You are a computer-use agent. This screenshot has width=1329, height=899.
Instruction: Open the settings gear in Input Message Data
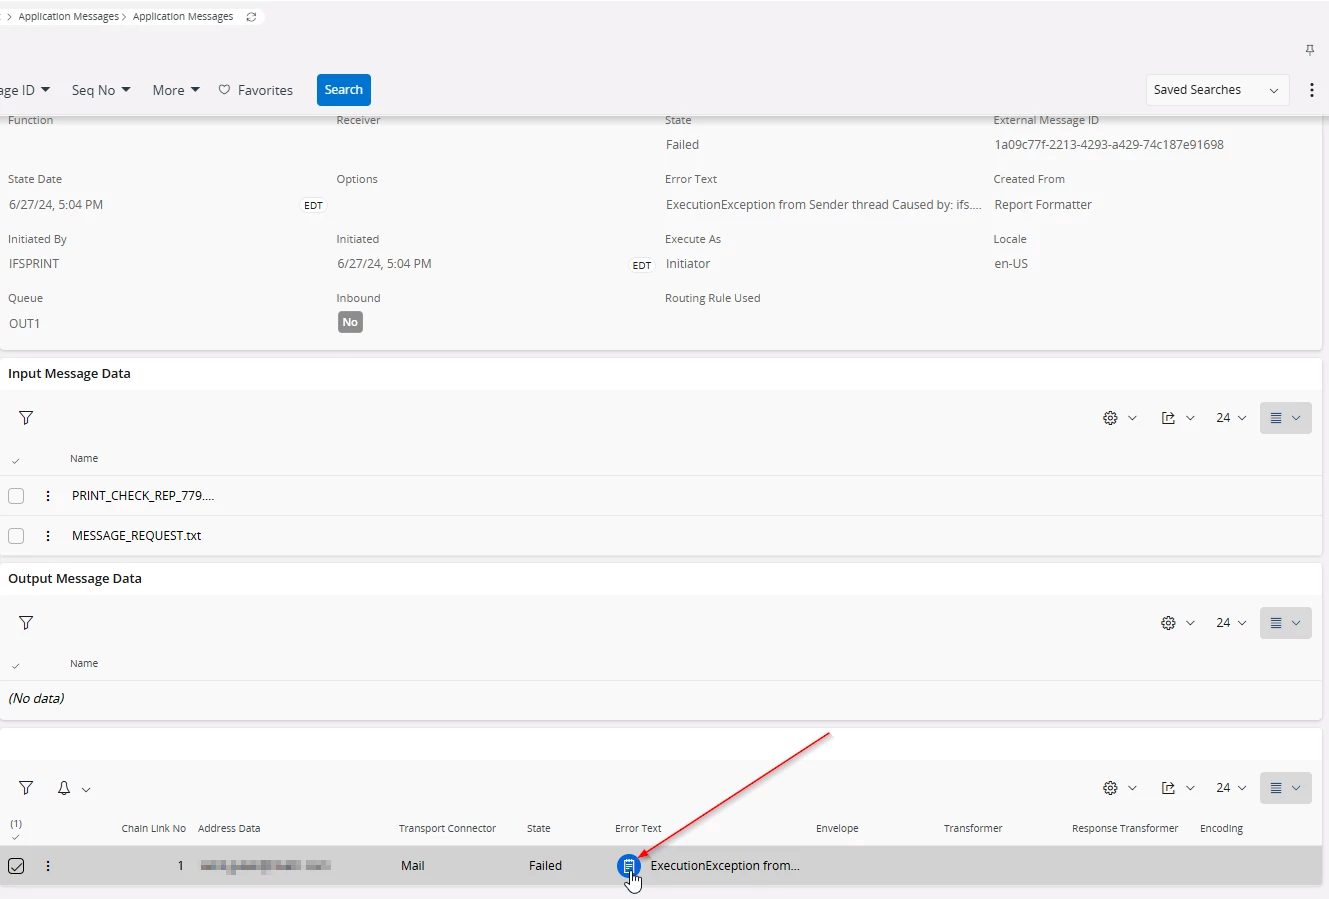point(1110,418)
